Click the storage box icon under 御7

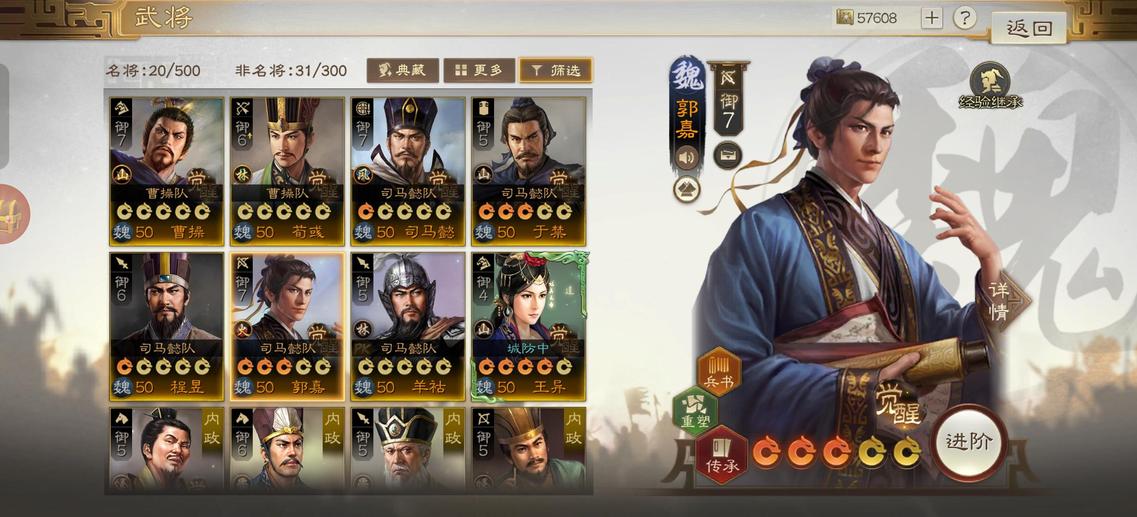(727, 154)
